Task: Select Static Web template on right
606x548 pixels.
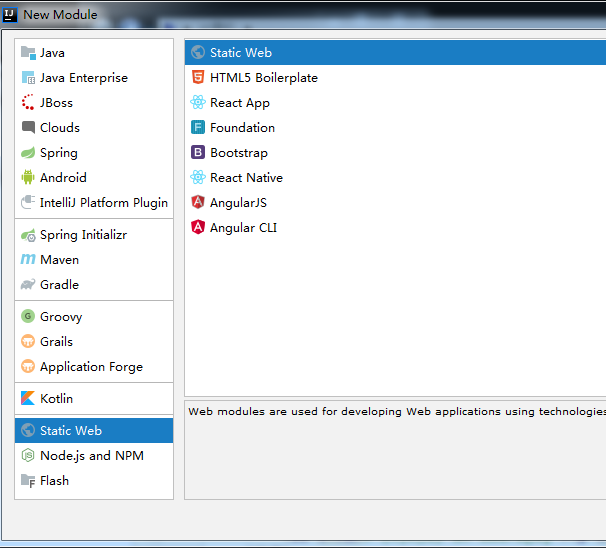Action: (395, 53)
